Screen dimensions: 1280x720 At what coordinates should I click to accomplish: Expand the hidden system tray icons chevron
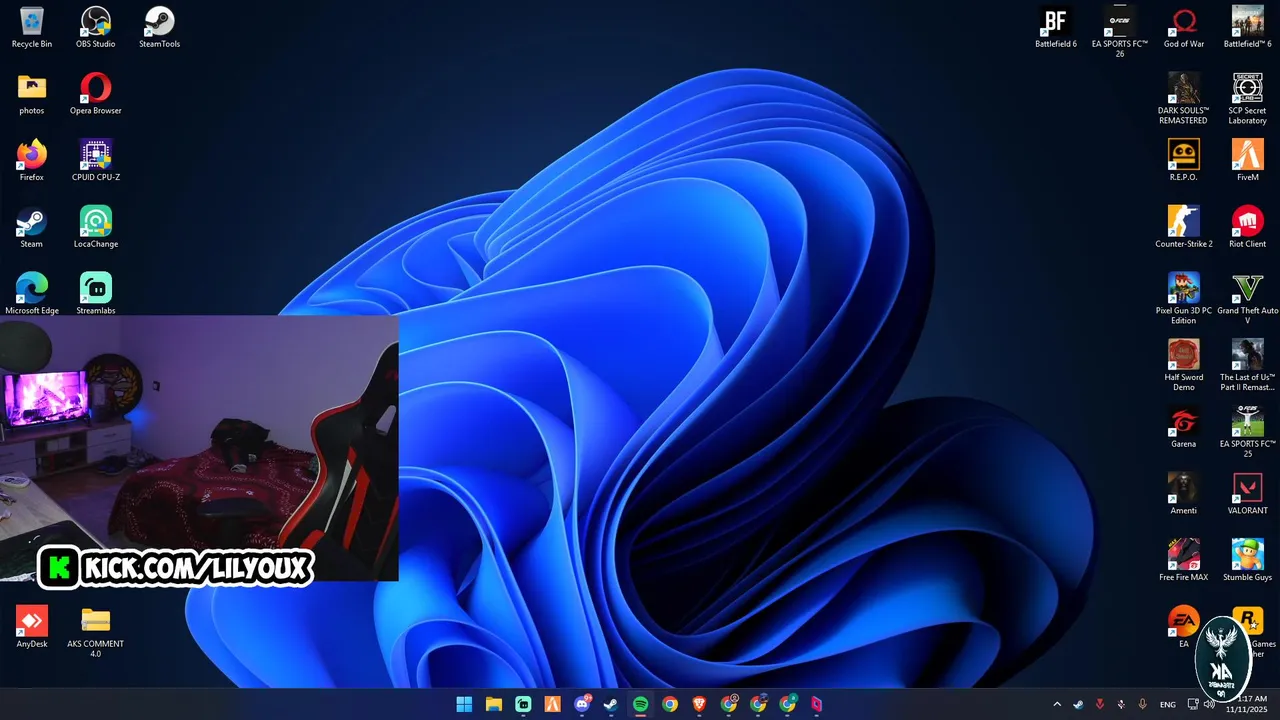(x=1057, y=704)
